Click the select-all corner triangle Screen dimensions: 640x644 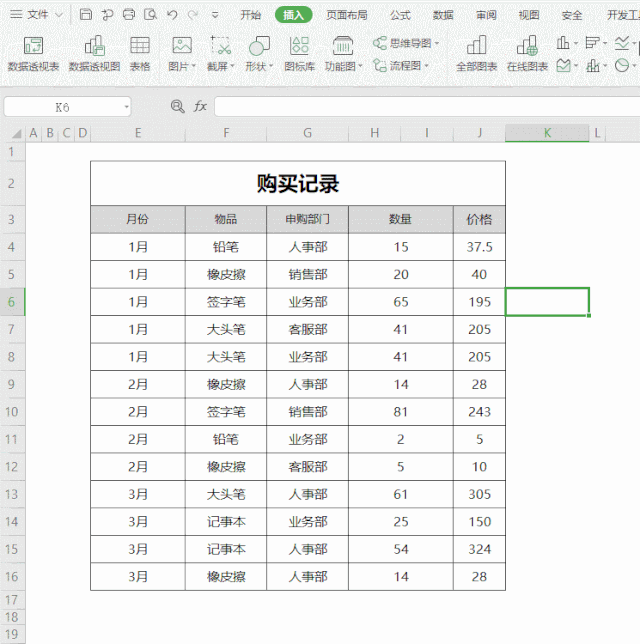[16, 133]
